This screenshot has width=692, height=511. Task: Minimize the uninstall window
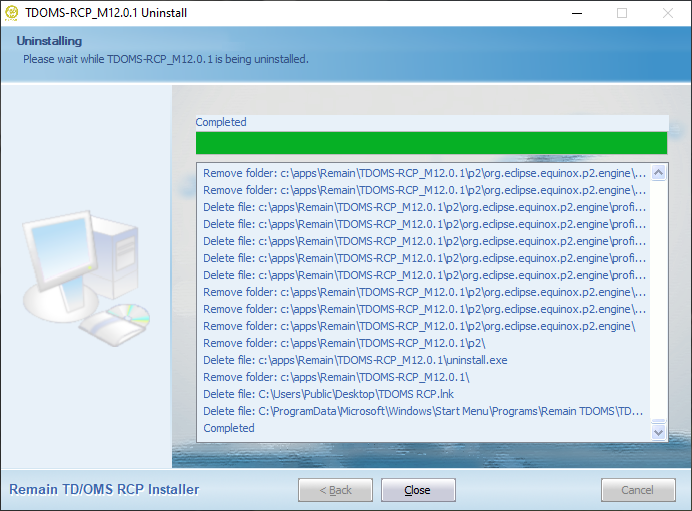pyautogui.click(x=576, y=13)
